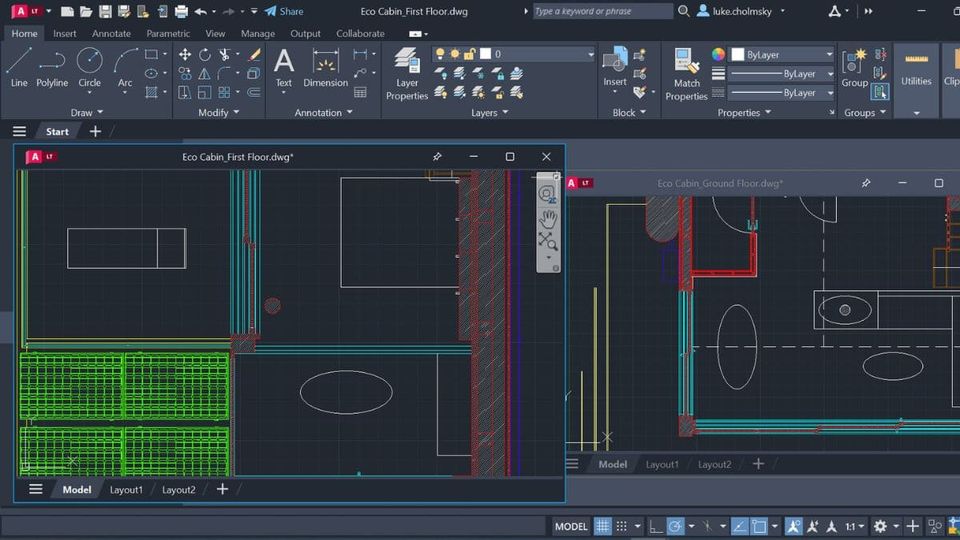Open the annotation scale 1:1 dropdown
The image size is (960, 540).
click(x=855, y=526)
